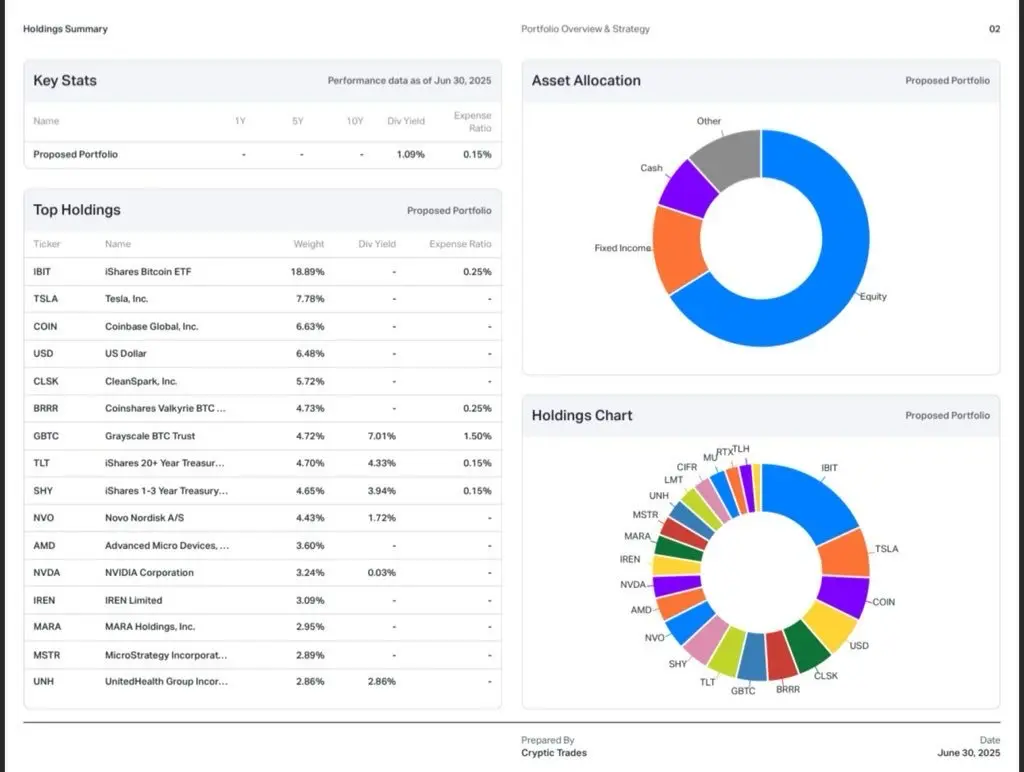Select the TSLA ticker row cell
Image resolution: width=1024 pixels, height=772 pixels.
coord(46,298)
